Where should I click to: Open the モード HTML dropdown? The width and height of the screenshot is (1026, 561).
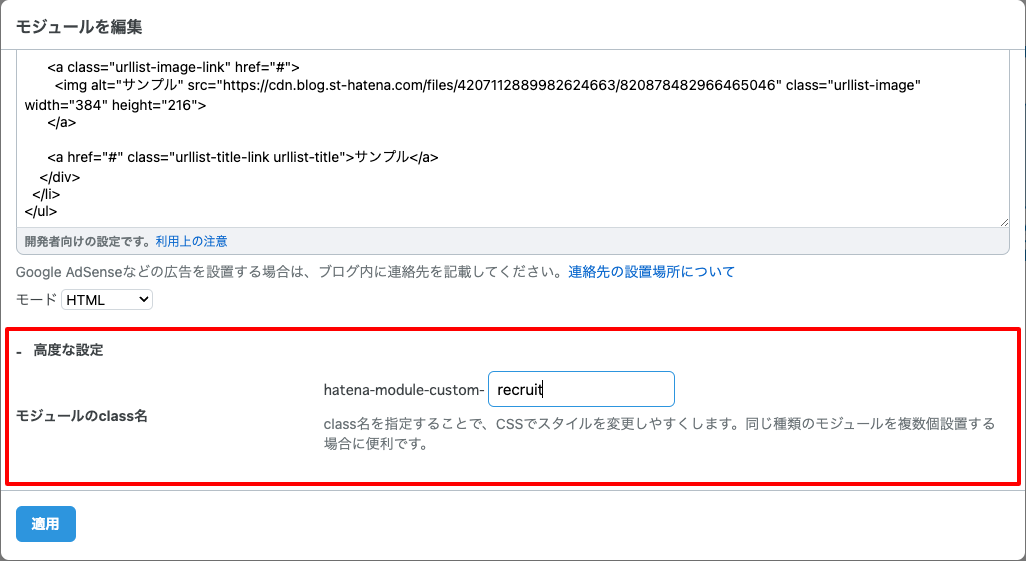(x=107, y=299)
